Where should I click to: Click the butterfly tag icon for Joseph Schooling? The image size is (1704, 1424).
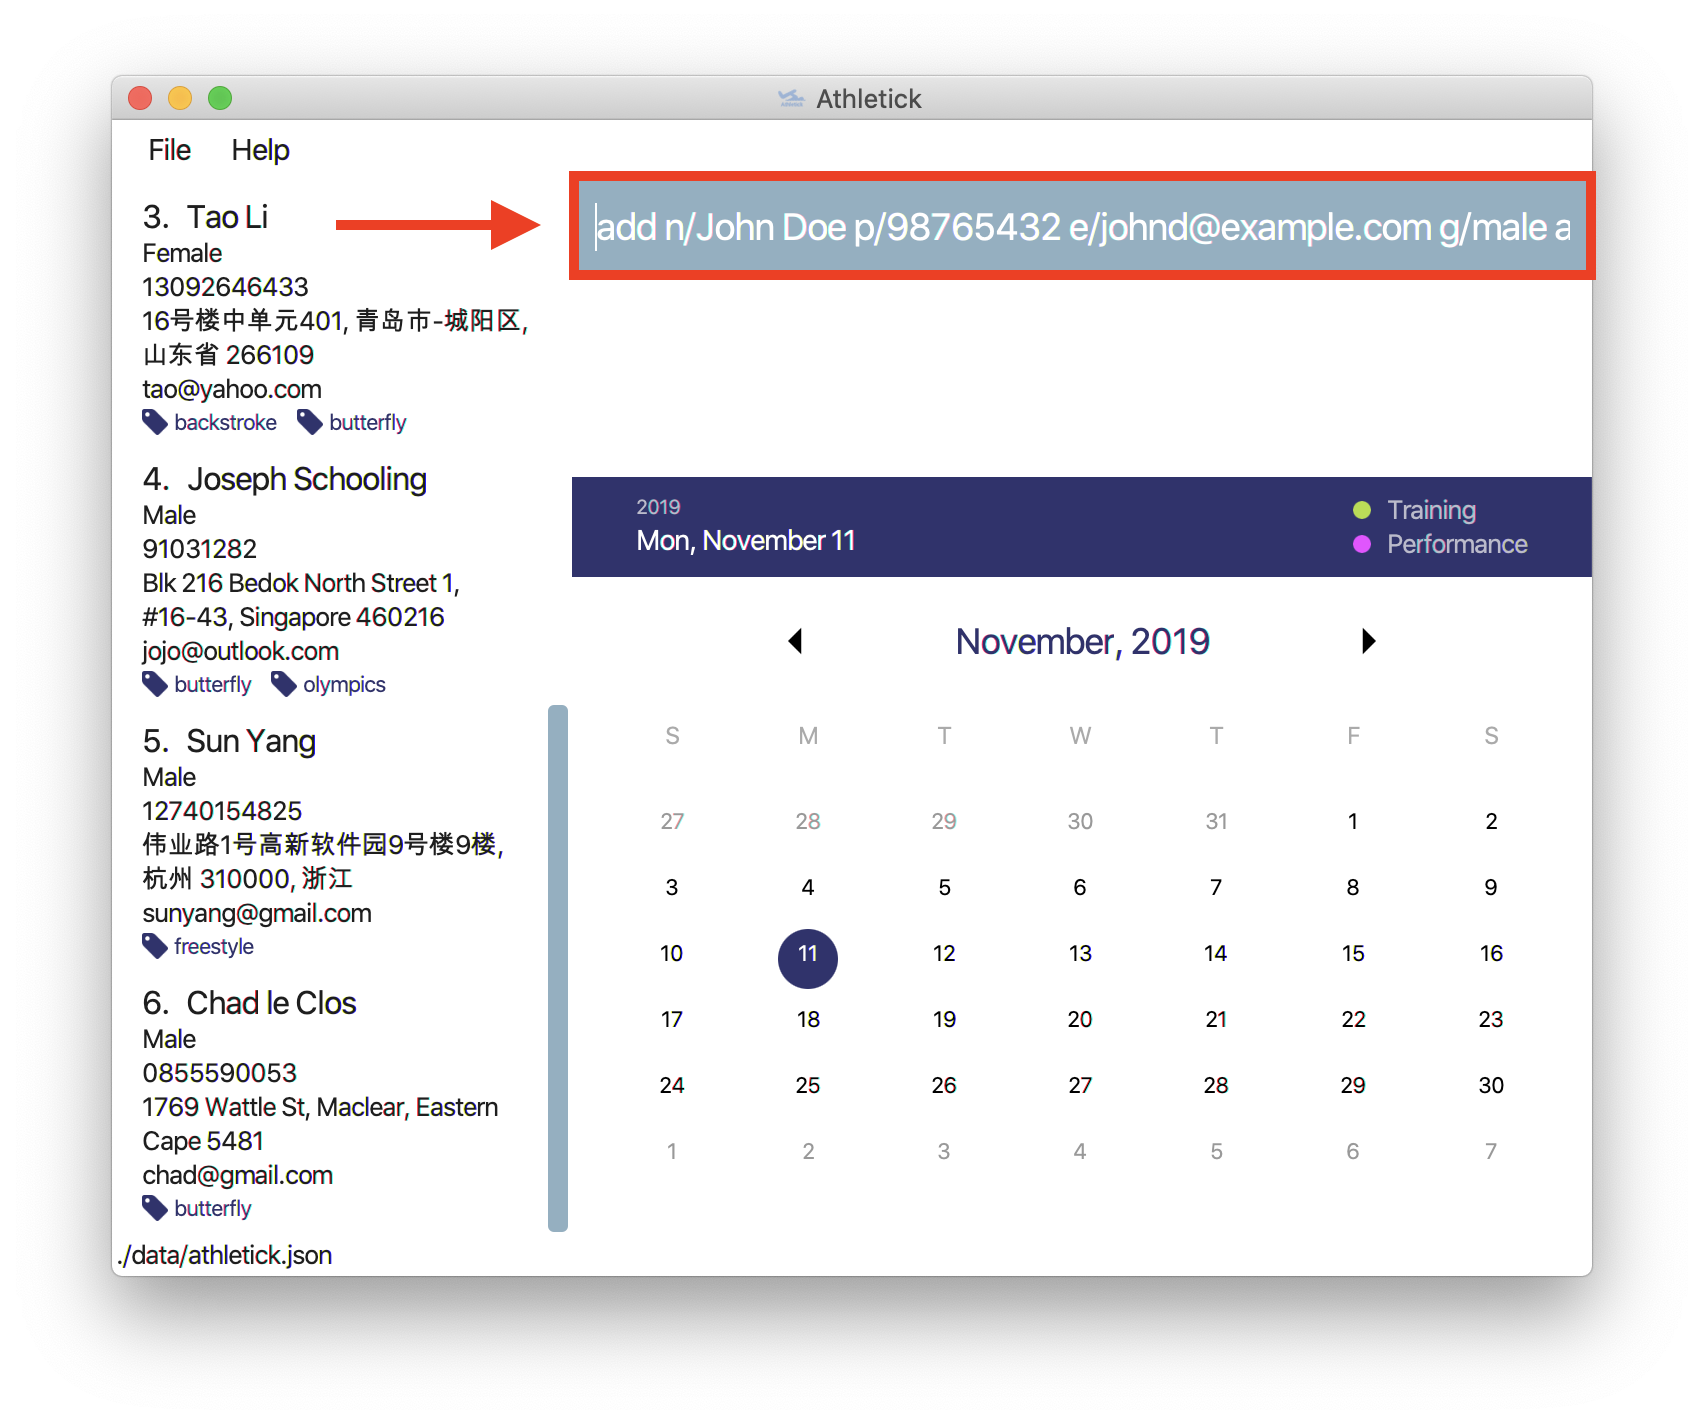155,684
